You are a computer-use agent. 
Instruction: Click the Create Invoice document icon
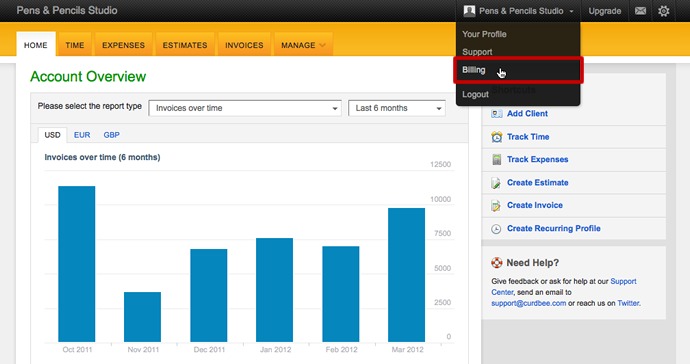pyautogui.click(x=496, y=206)
